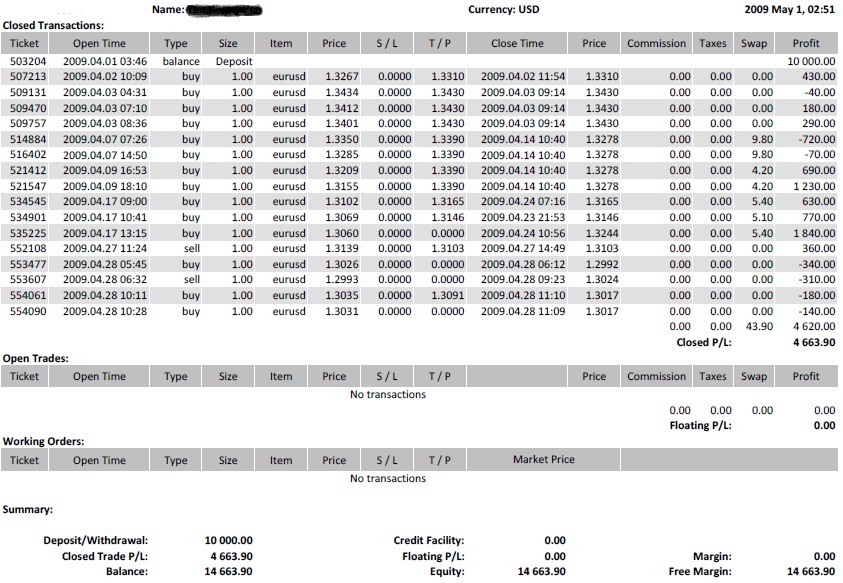The image size is (843, 583).
Task: Click the 10 000.00 deposit profit value
Action: (811, 61)
